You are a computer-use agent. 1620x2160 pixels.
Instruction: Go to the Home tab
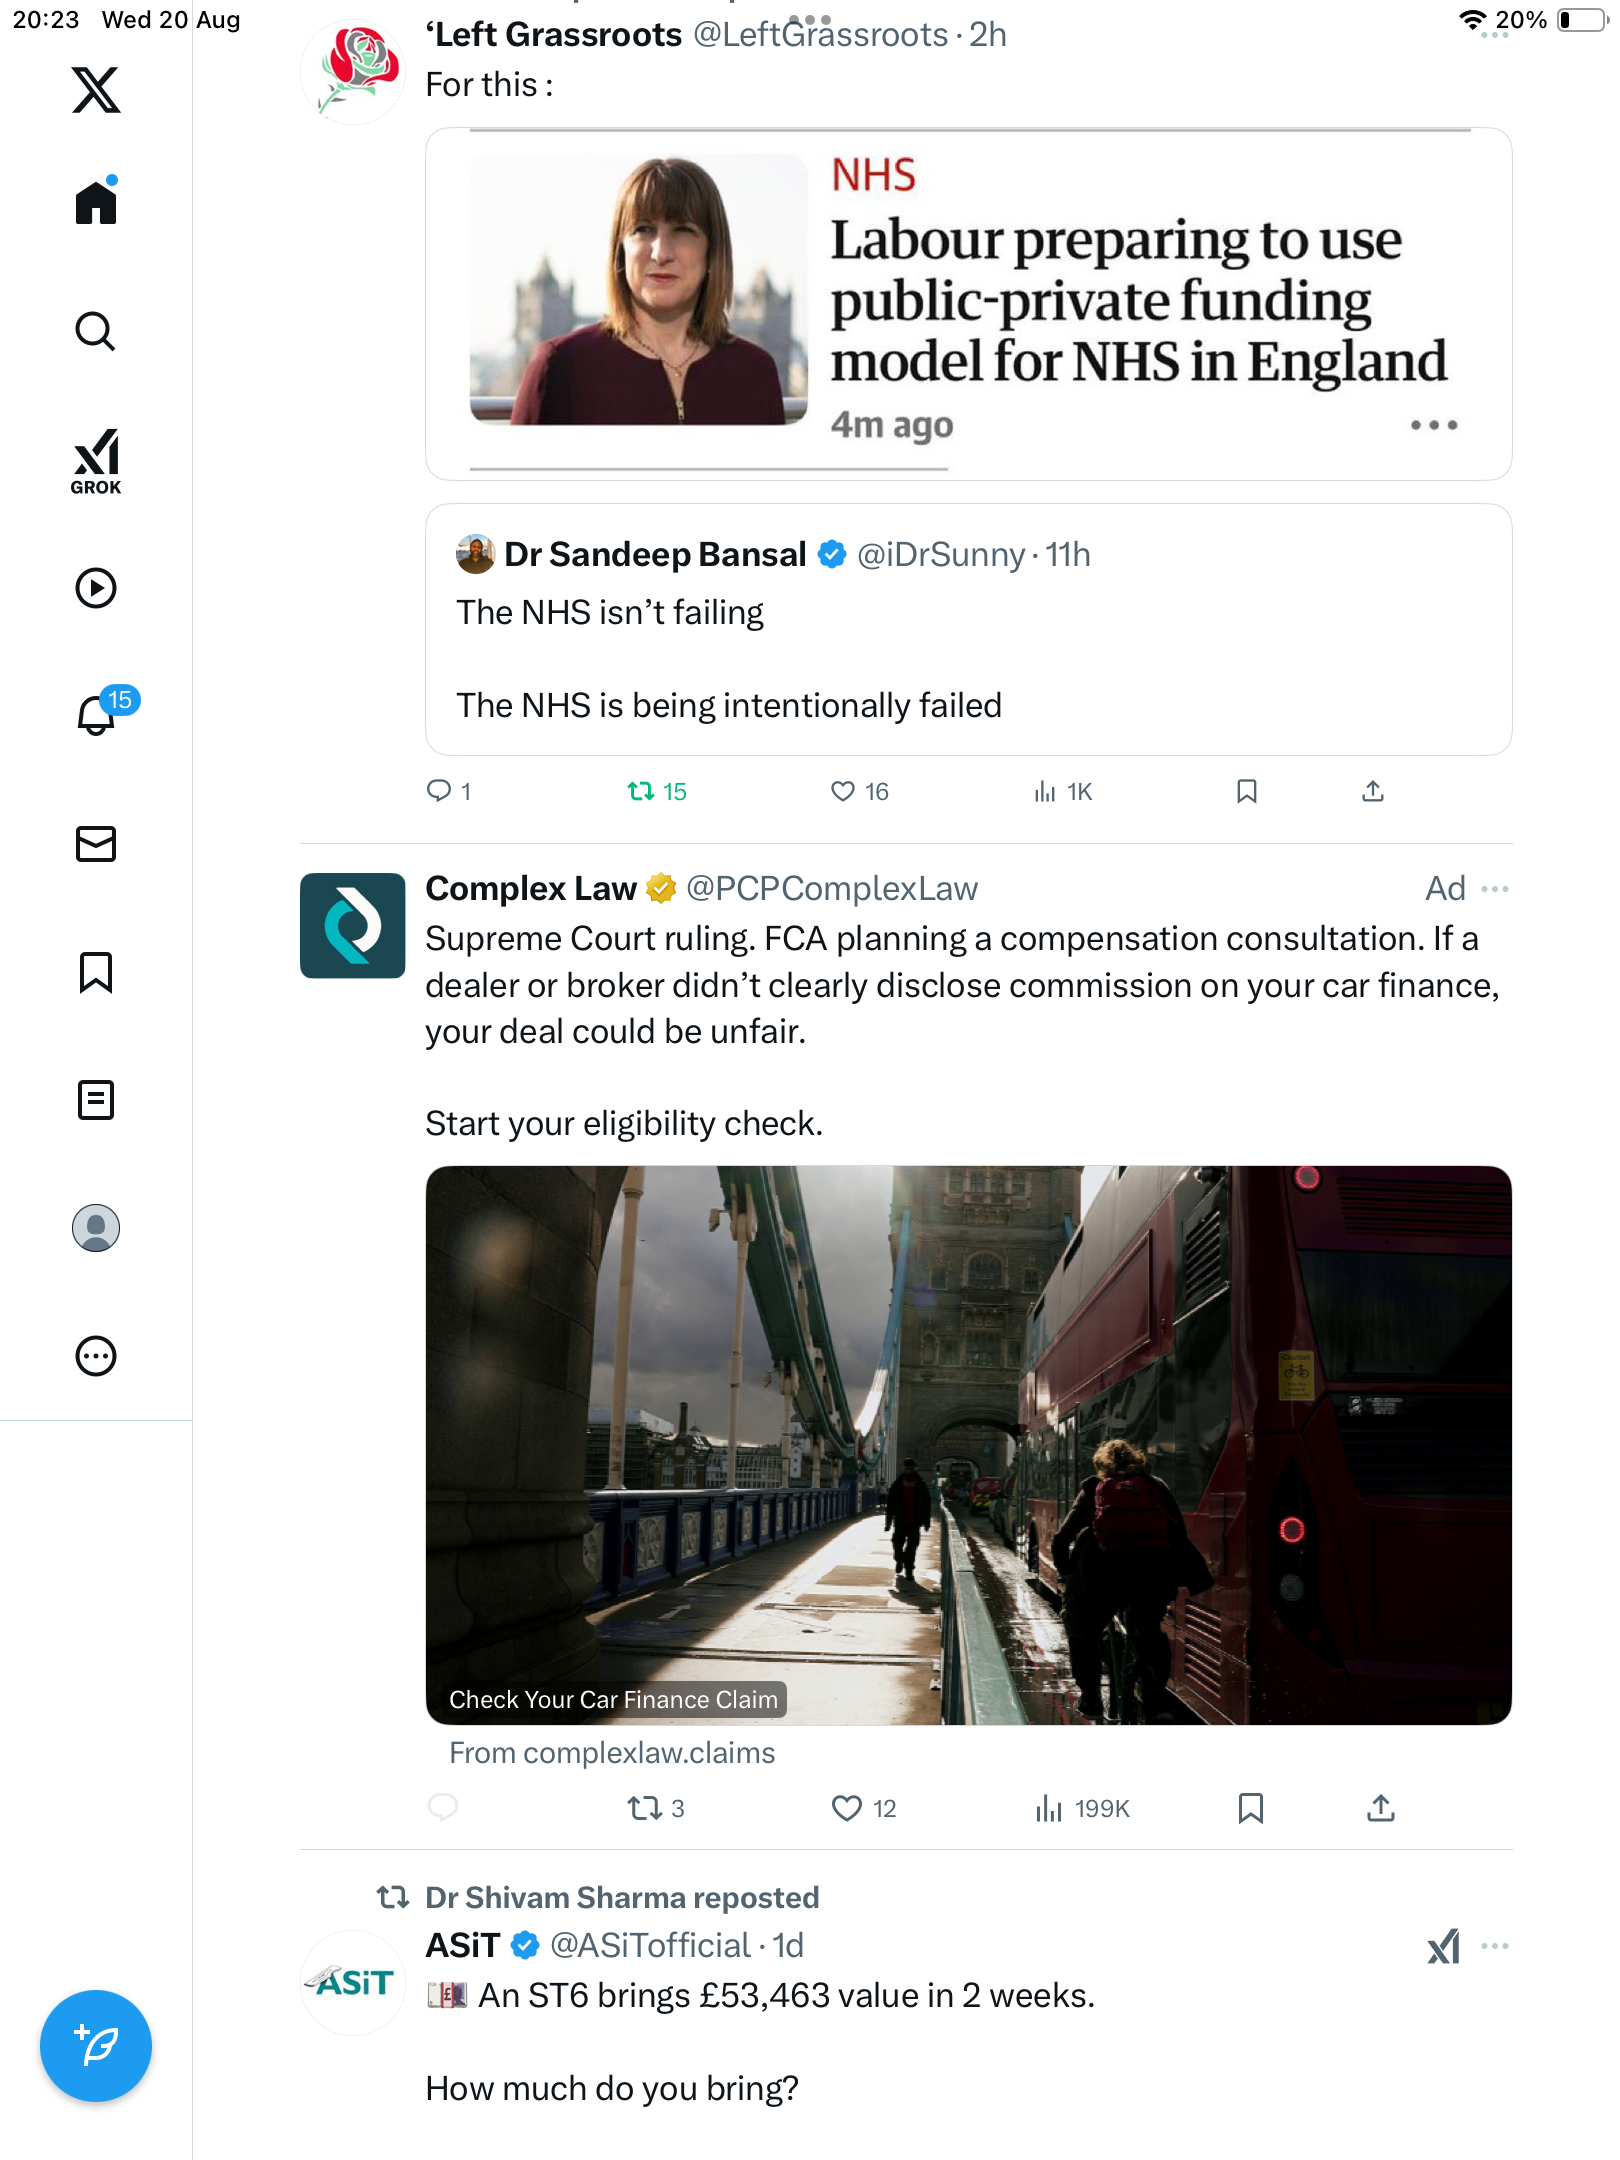tap(96, 203)
